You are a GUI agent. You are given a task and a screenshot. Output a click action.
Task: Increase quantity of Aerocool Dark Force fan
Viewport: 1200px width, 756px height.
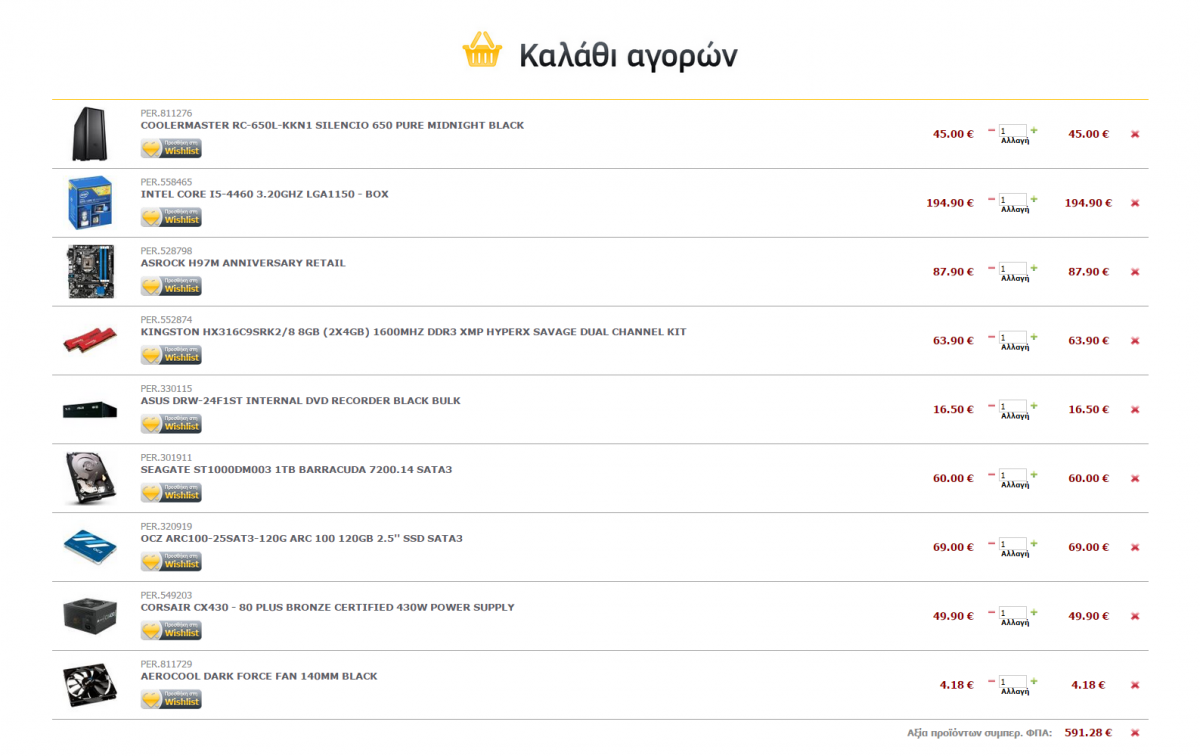[x=1034, y=682]
